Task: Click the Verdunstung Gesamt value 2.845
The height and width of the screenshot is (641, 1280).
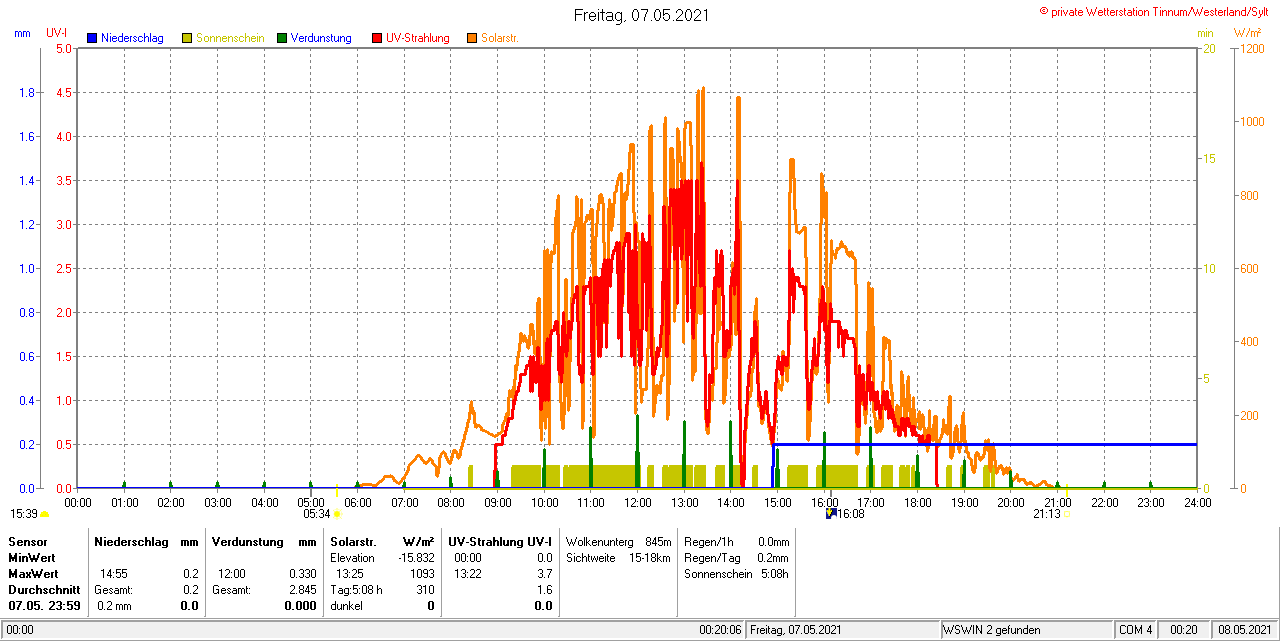Action: [x=303, y=590]
